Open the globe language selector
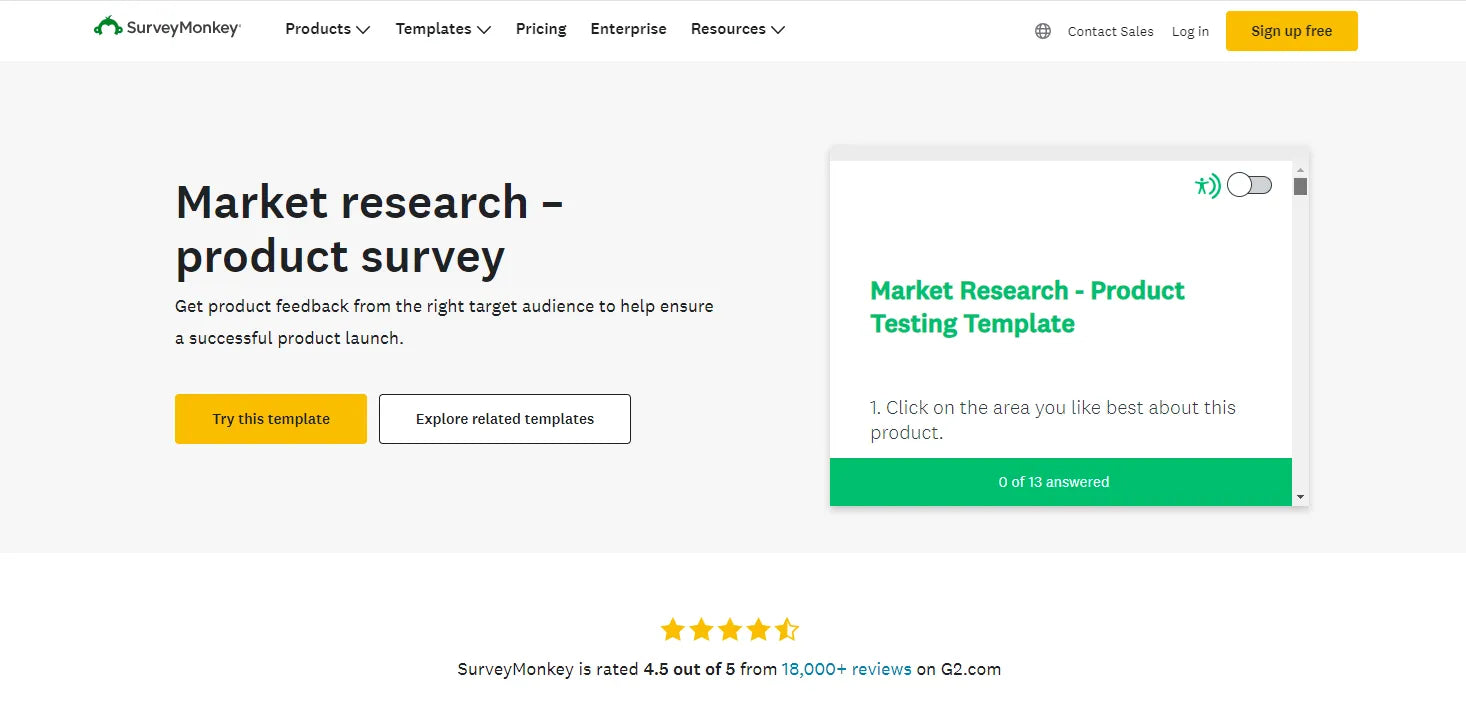1466x704 pixels. 1043,31
